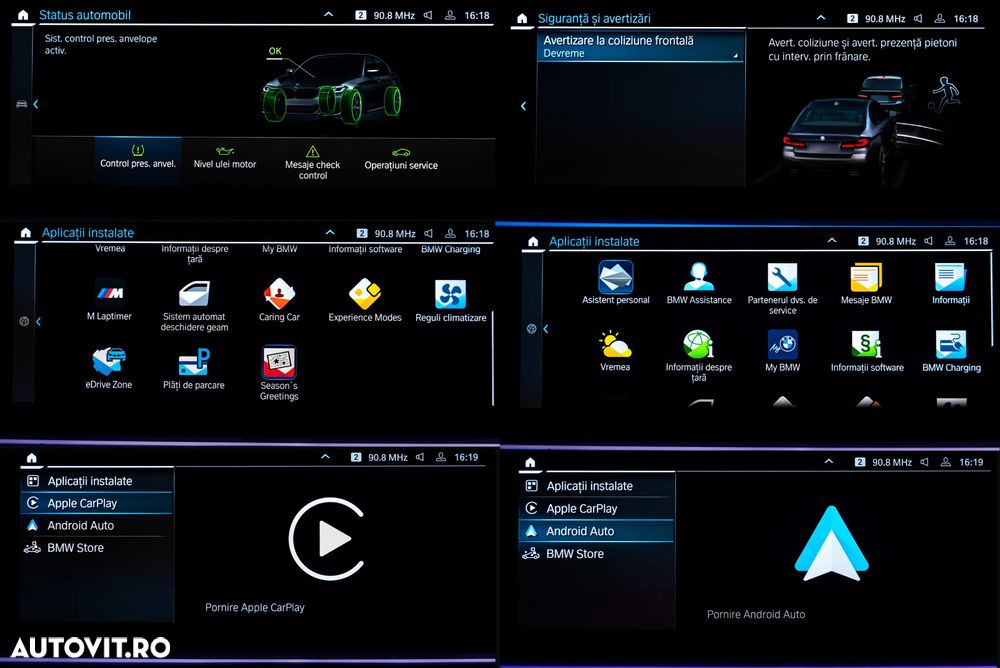Open Reguli climatizare fan icon
Screen dimensions: 1000x668
[x=450, y=295]
